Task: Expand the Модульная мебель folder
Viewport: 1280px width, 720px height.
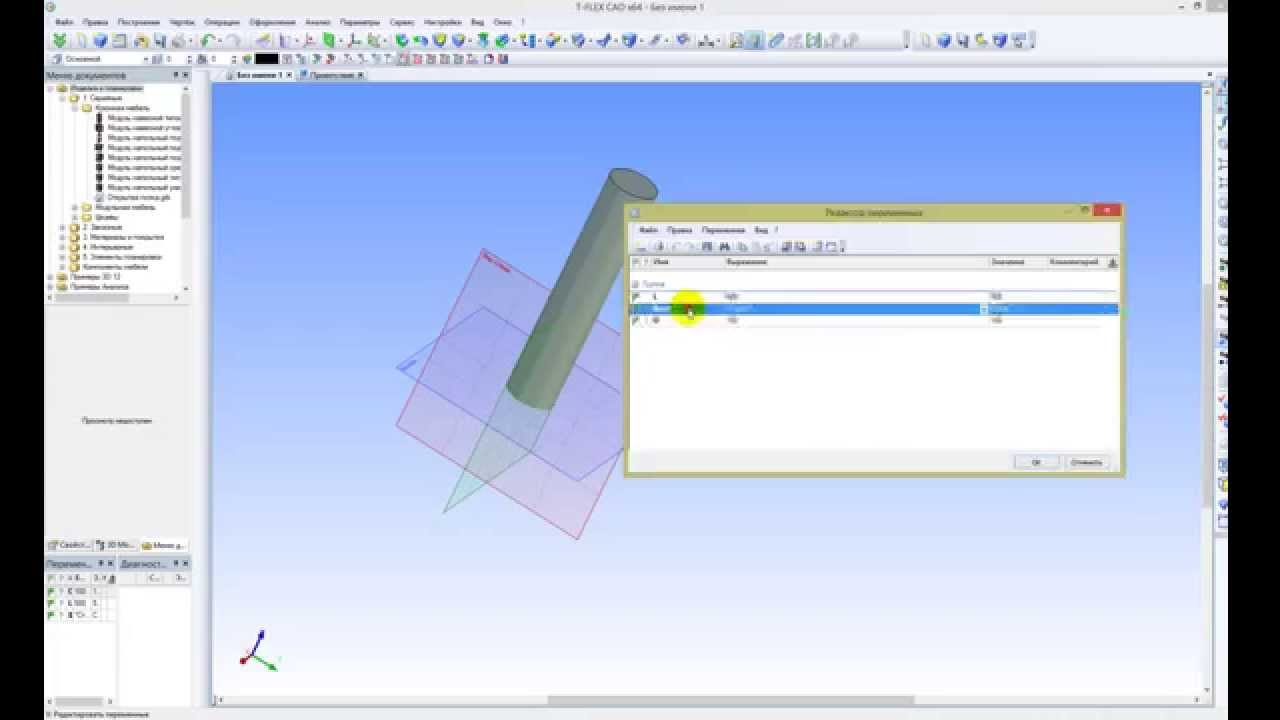Action: [74, 207]
